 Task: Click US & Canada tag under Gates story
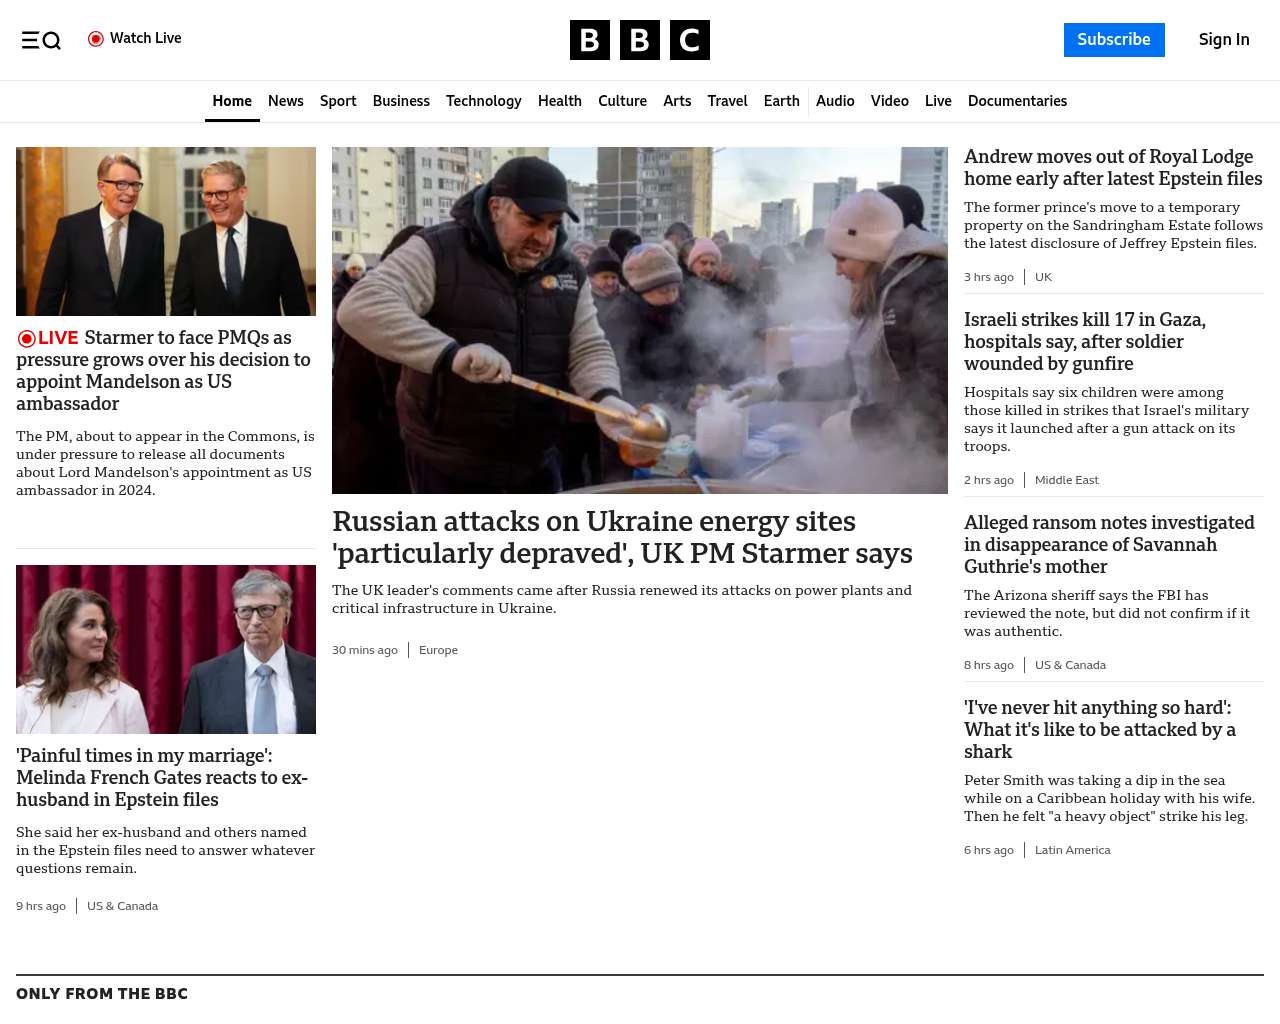coord(122,906)
